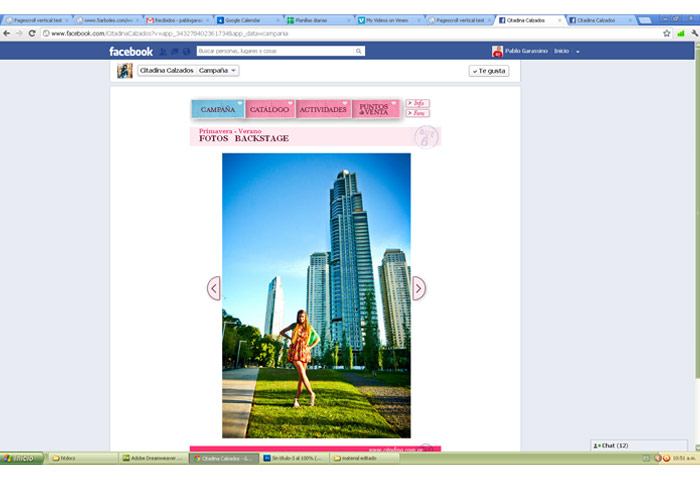Click Pablo Garassino profile picture

pyautogui.click(x=497, y=51)
